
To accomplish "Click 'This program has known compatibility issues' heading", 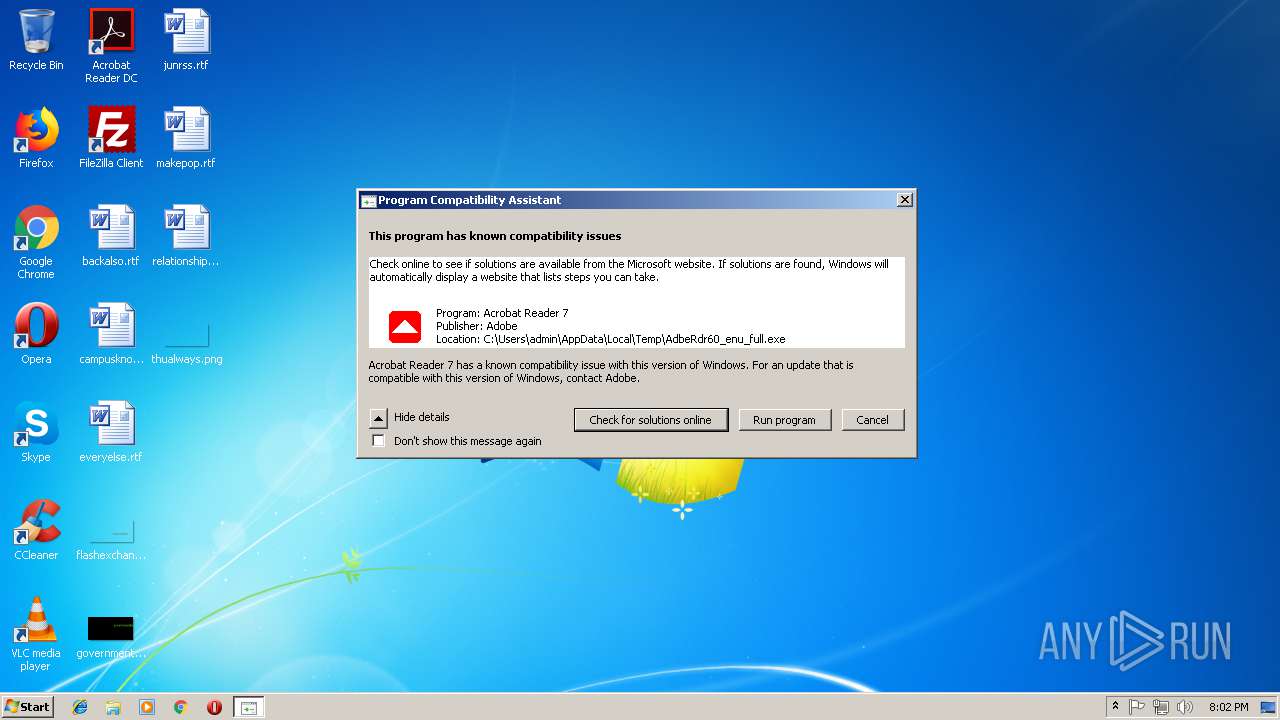I will (x=495, y=236).
